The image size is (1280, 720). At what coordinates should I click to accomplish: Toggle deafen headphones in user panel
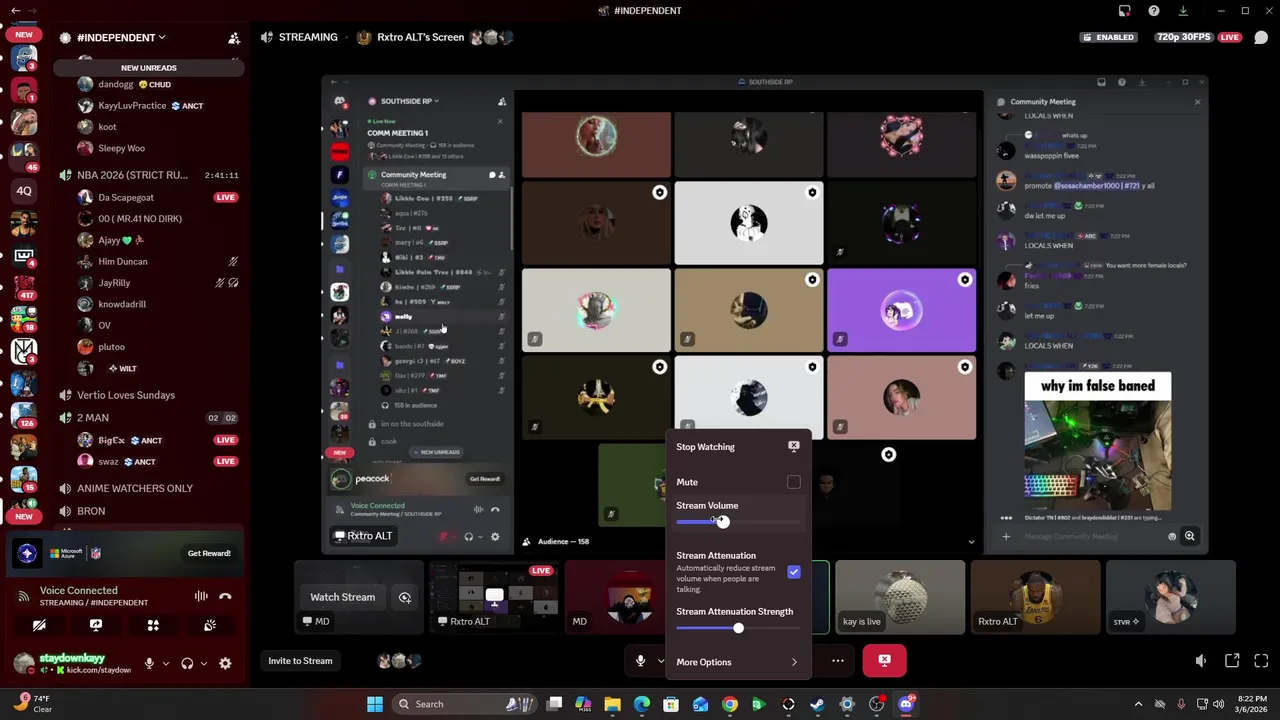pyautogui.click(x=187, y=663)
